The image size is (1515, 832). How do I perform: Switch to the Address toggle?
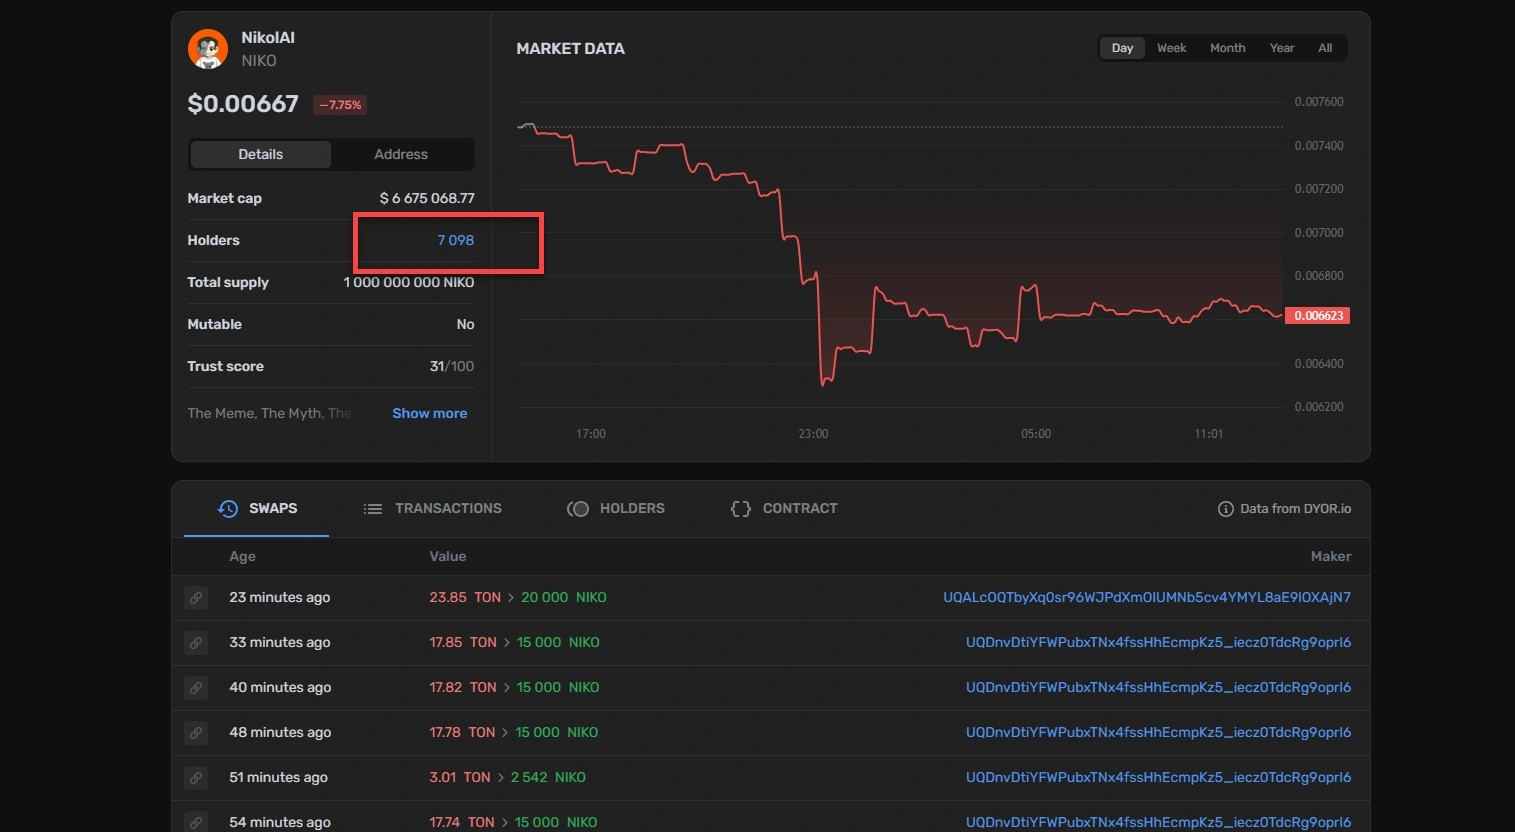click(x=400, y=154)
